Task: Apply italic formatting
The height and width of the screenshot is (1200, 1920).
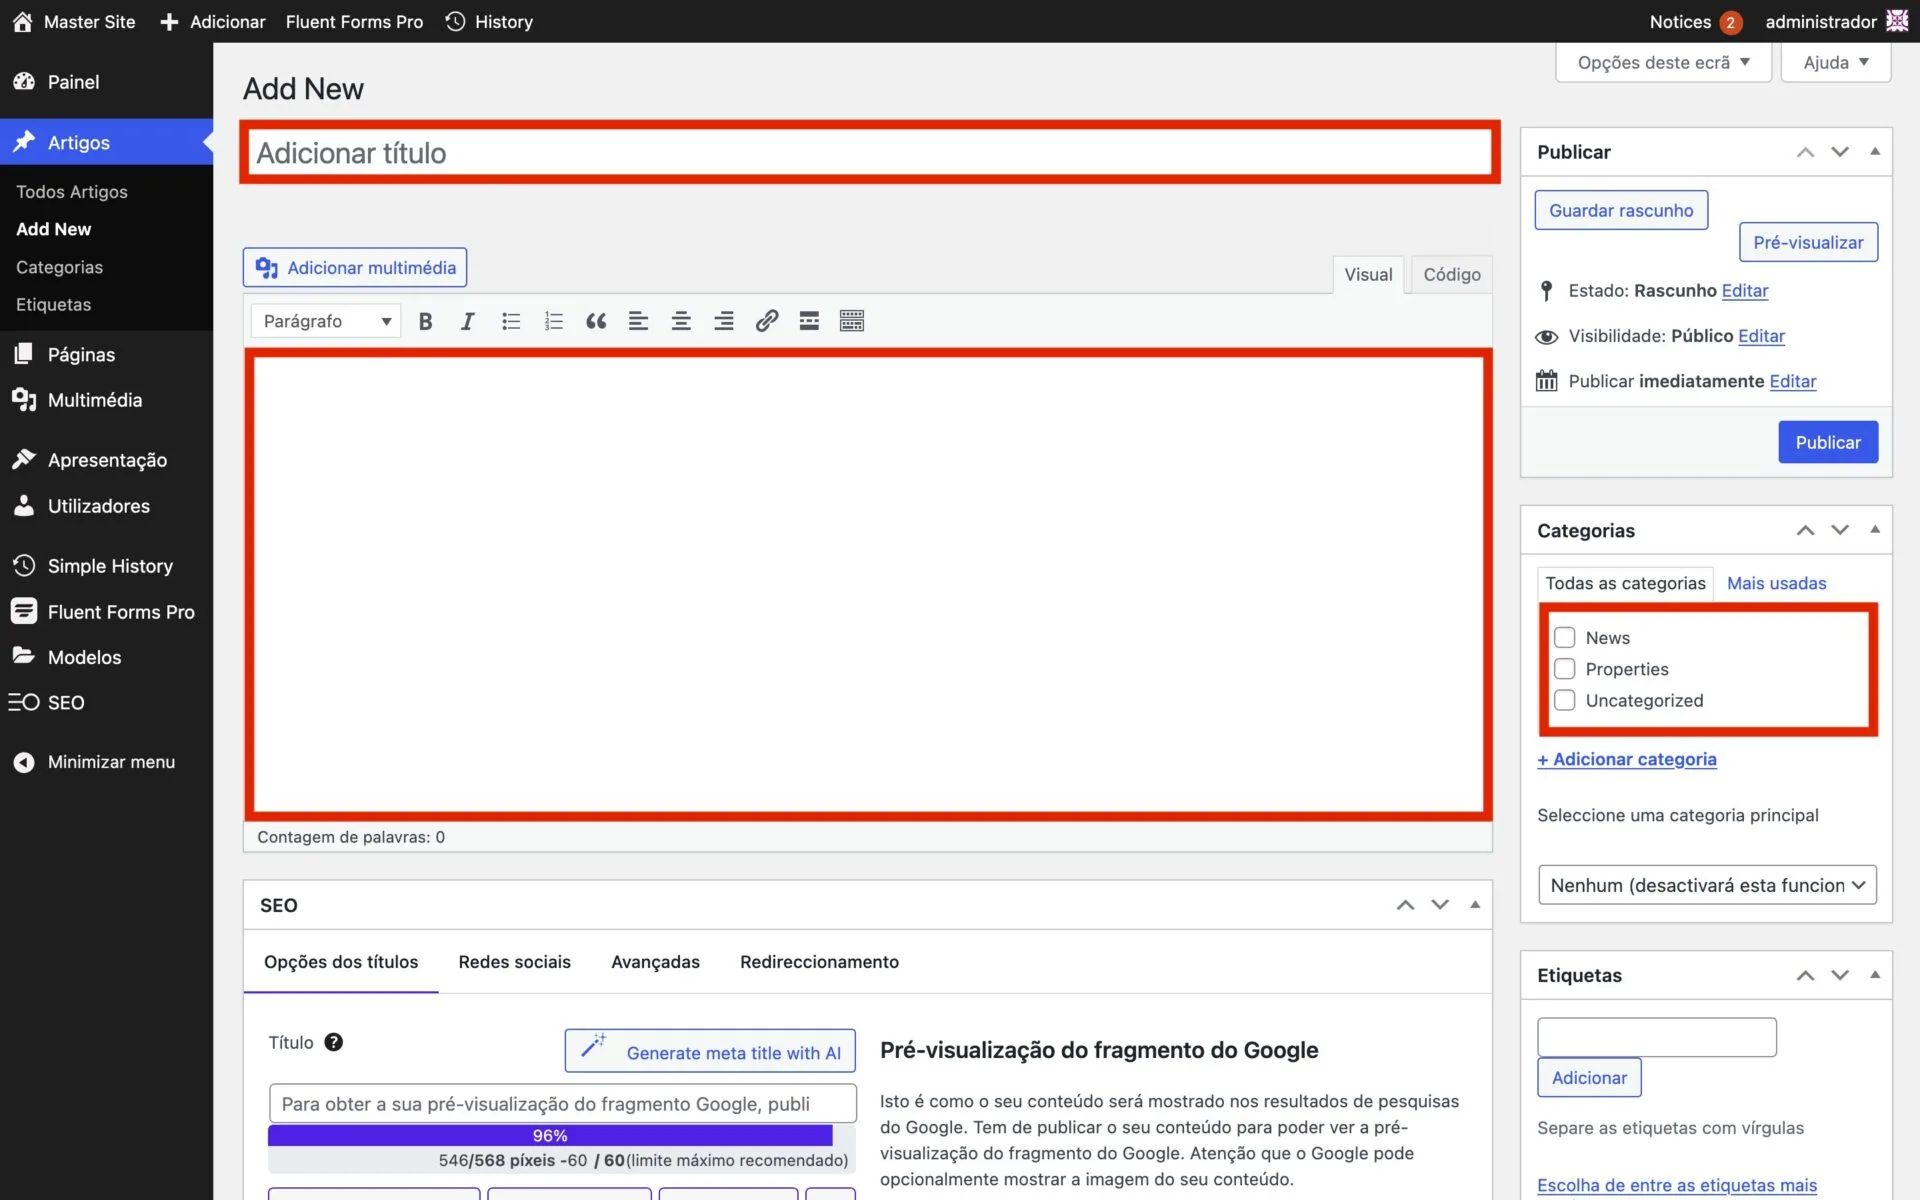Action: click(x=467, y=321)
